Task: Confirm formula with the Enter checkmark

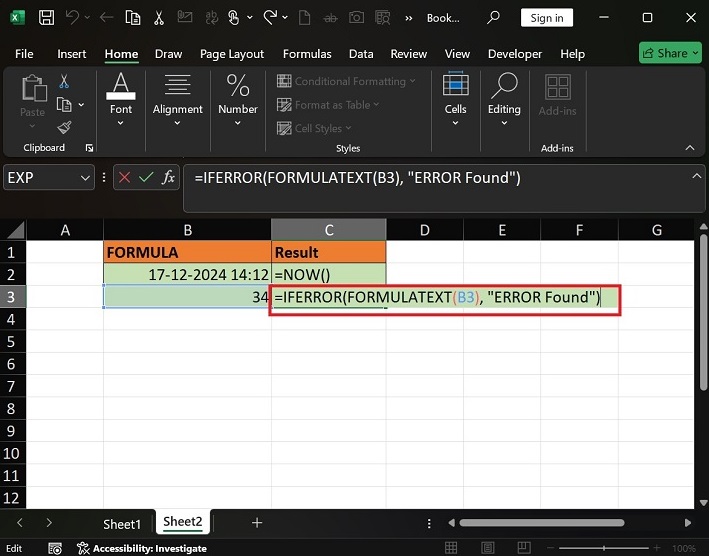Action: tap(147, 177)
